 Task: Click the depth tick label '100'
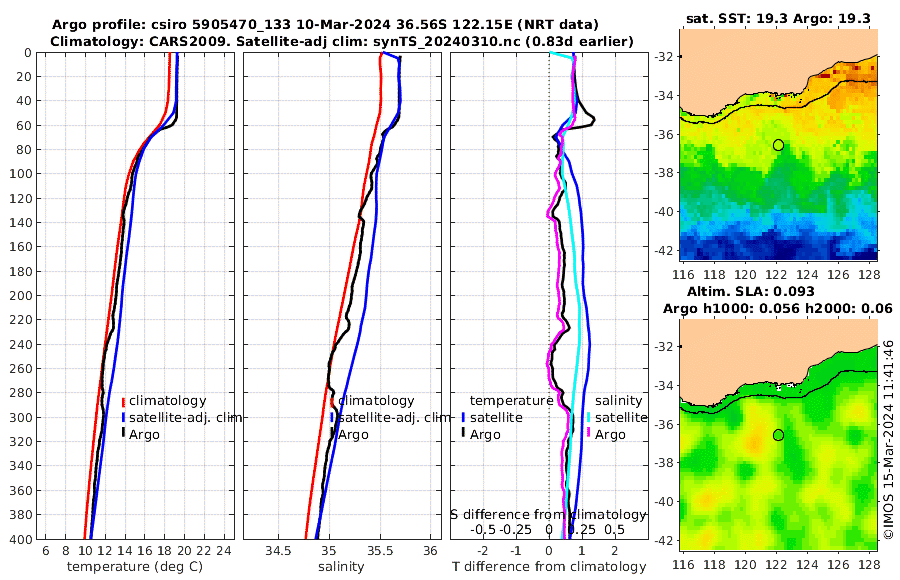coord(21,174)
